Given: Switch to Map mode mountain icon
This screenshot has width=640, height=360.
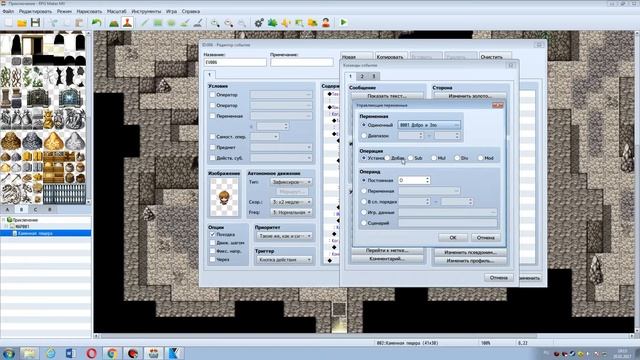Looking at the screenshot, I should coord(114,23).
